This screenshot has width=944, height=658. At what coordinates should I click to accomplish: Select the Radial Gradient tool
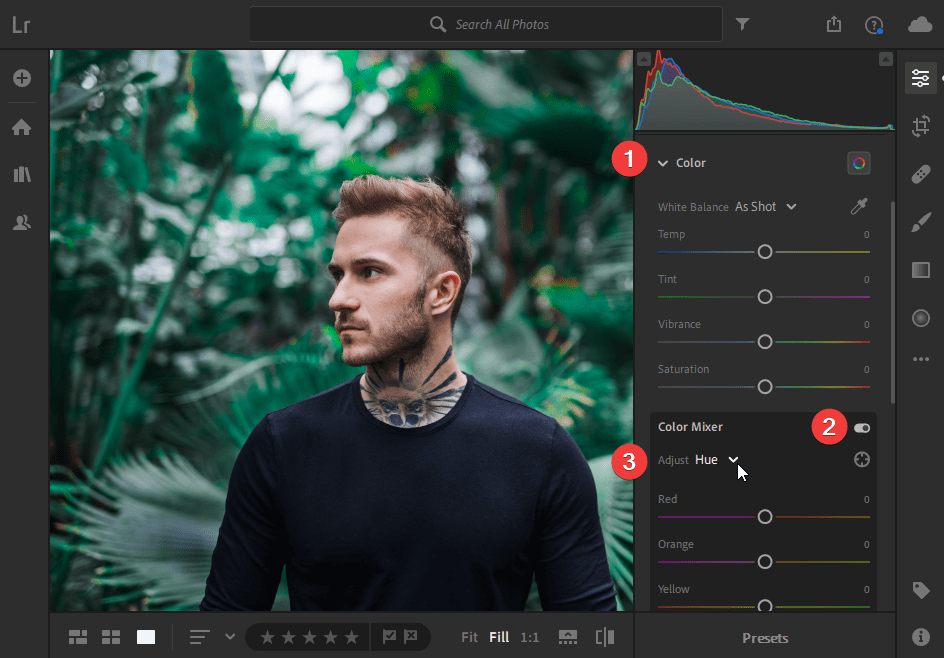click(x=921, y=318)
